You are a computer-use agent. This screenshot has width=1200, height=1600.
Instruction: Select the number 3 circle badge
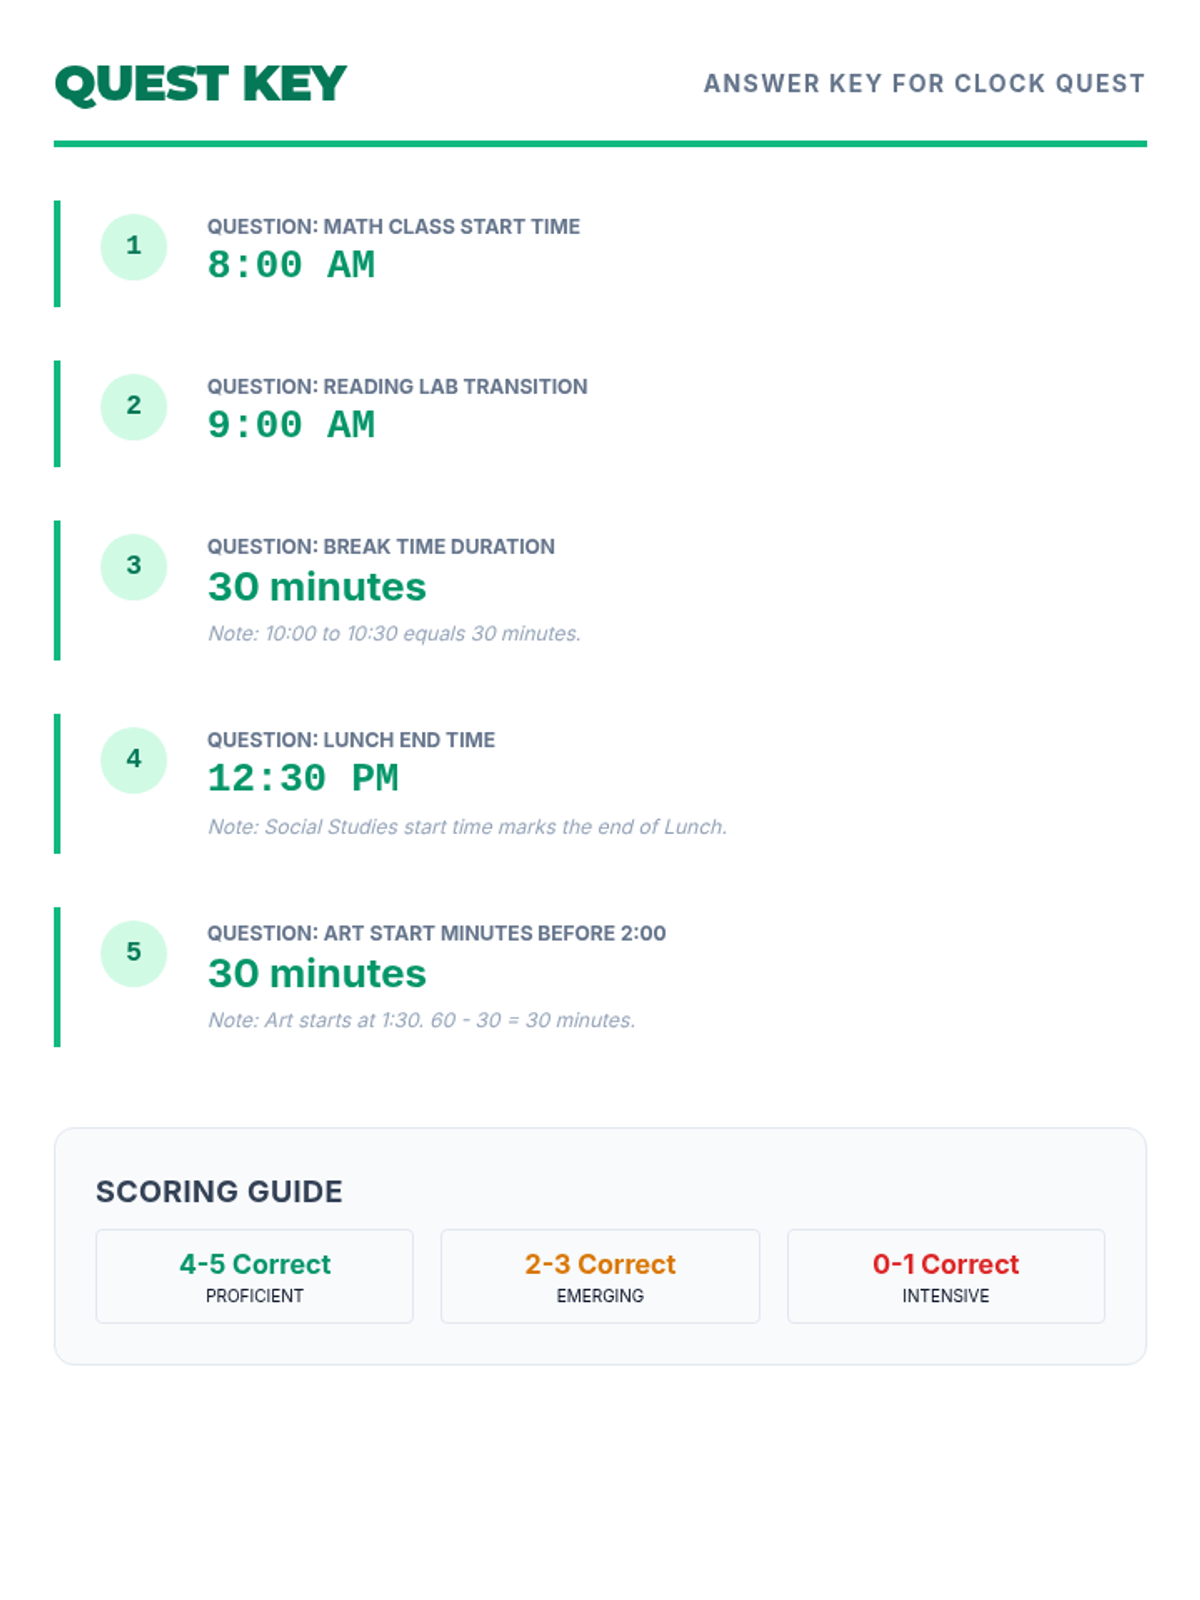(x=133, y=566)
